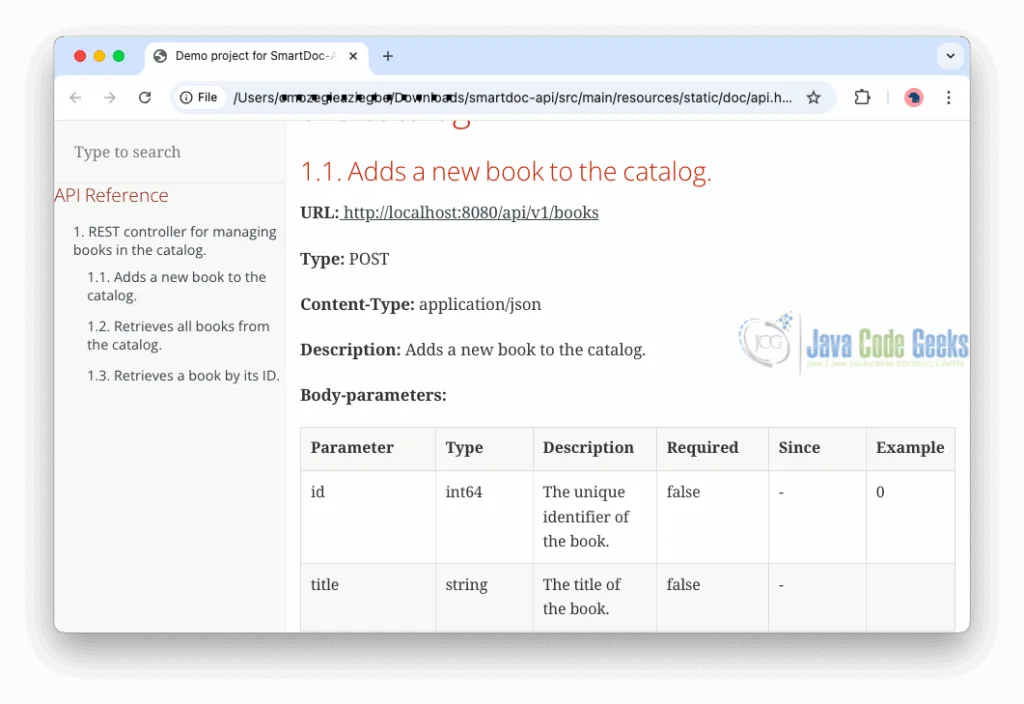Image resolution: width=1024 pixels, height=704 pixels.
Task: Open a new tab with plus icon
Action: coord(388,56)
